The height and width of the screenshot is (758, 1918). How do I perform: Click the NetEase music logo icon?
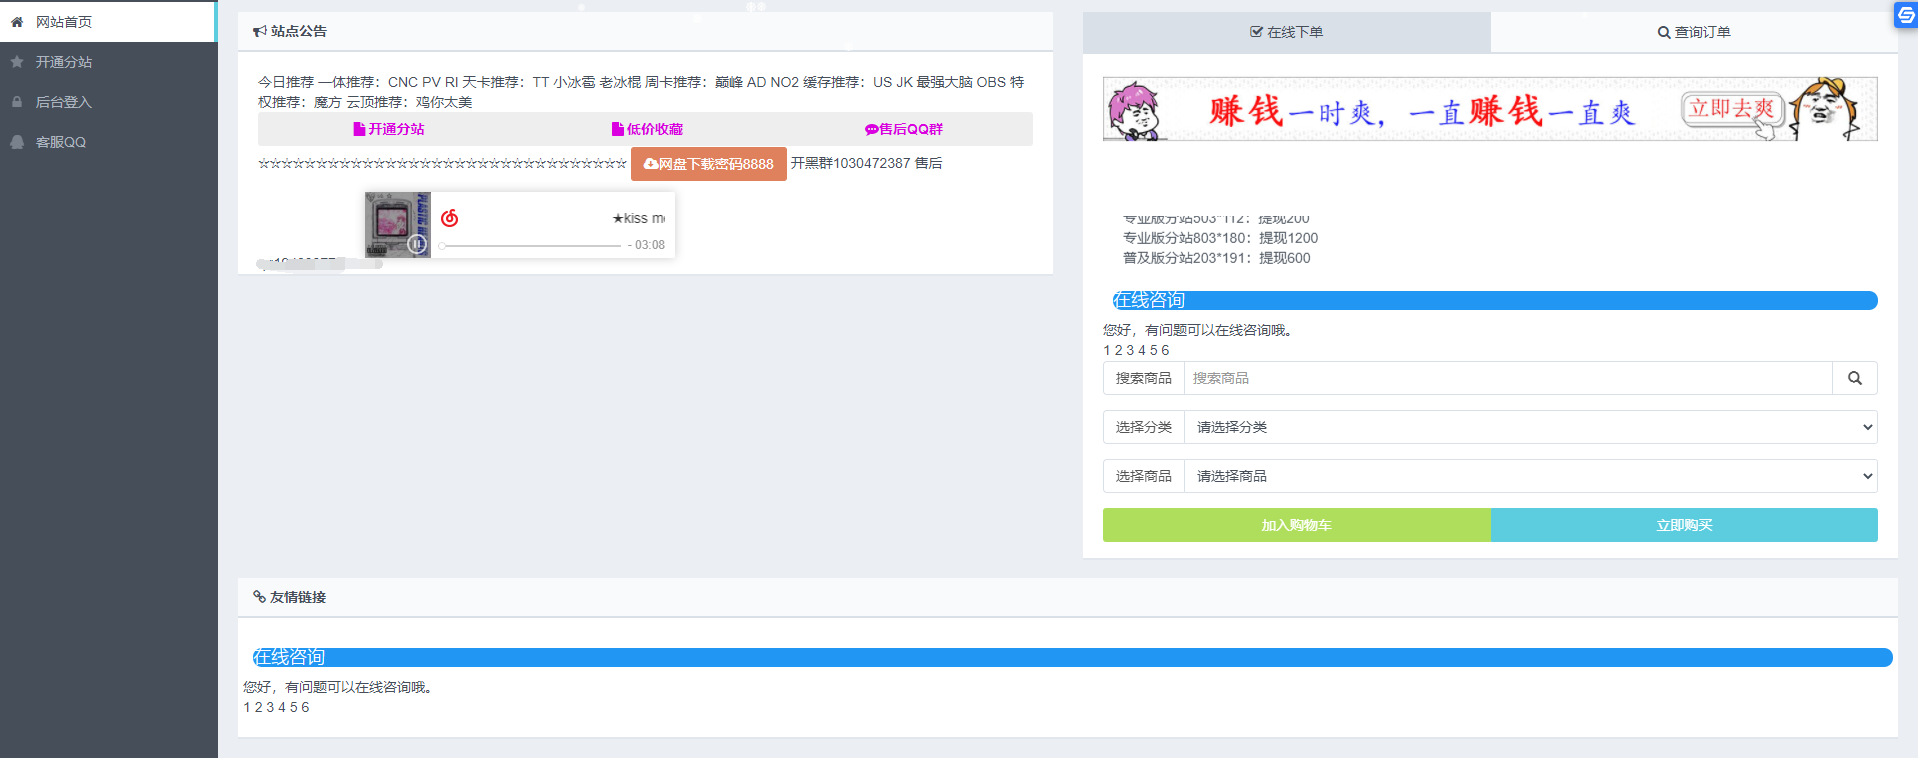pyautogui.click(x=450, y=218)
